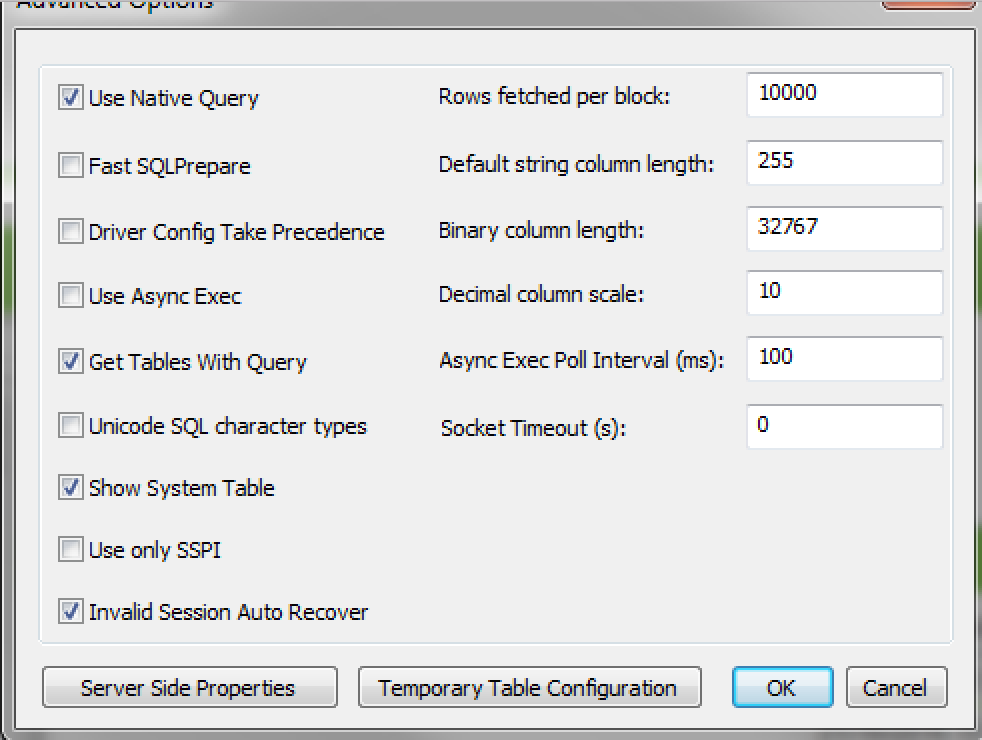Click the Socket Timeout input box
Image resolution: width=982 pixels, height=740 pixels.
844,426
